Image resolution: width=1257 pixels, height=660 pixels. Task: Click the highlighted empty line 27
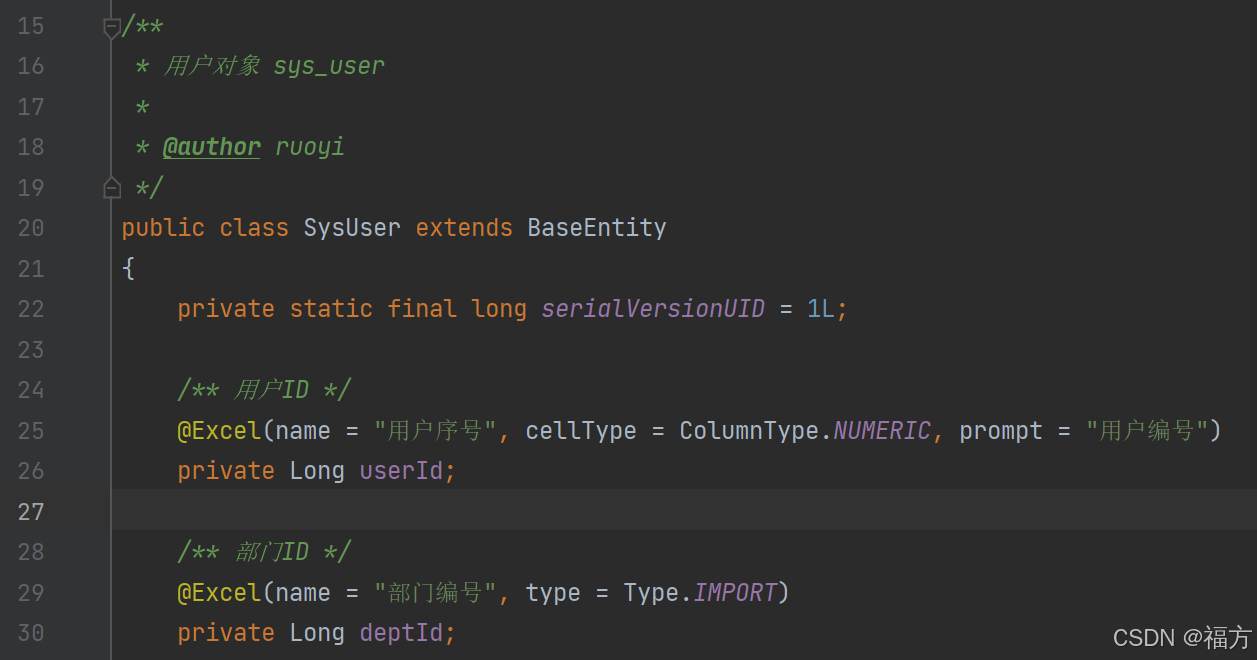(x=400, y=511)
